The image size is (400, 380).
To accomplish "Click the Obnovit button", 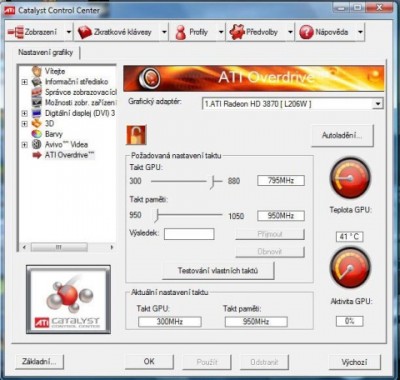I will [x=270, y=252].
